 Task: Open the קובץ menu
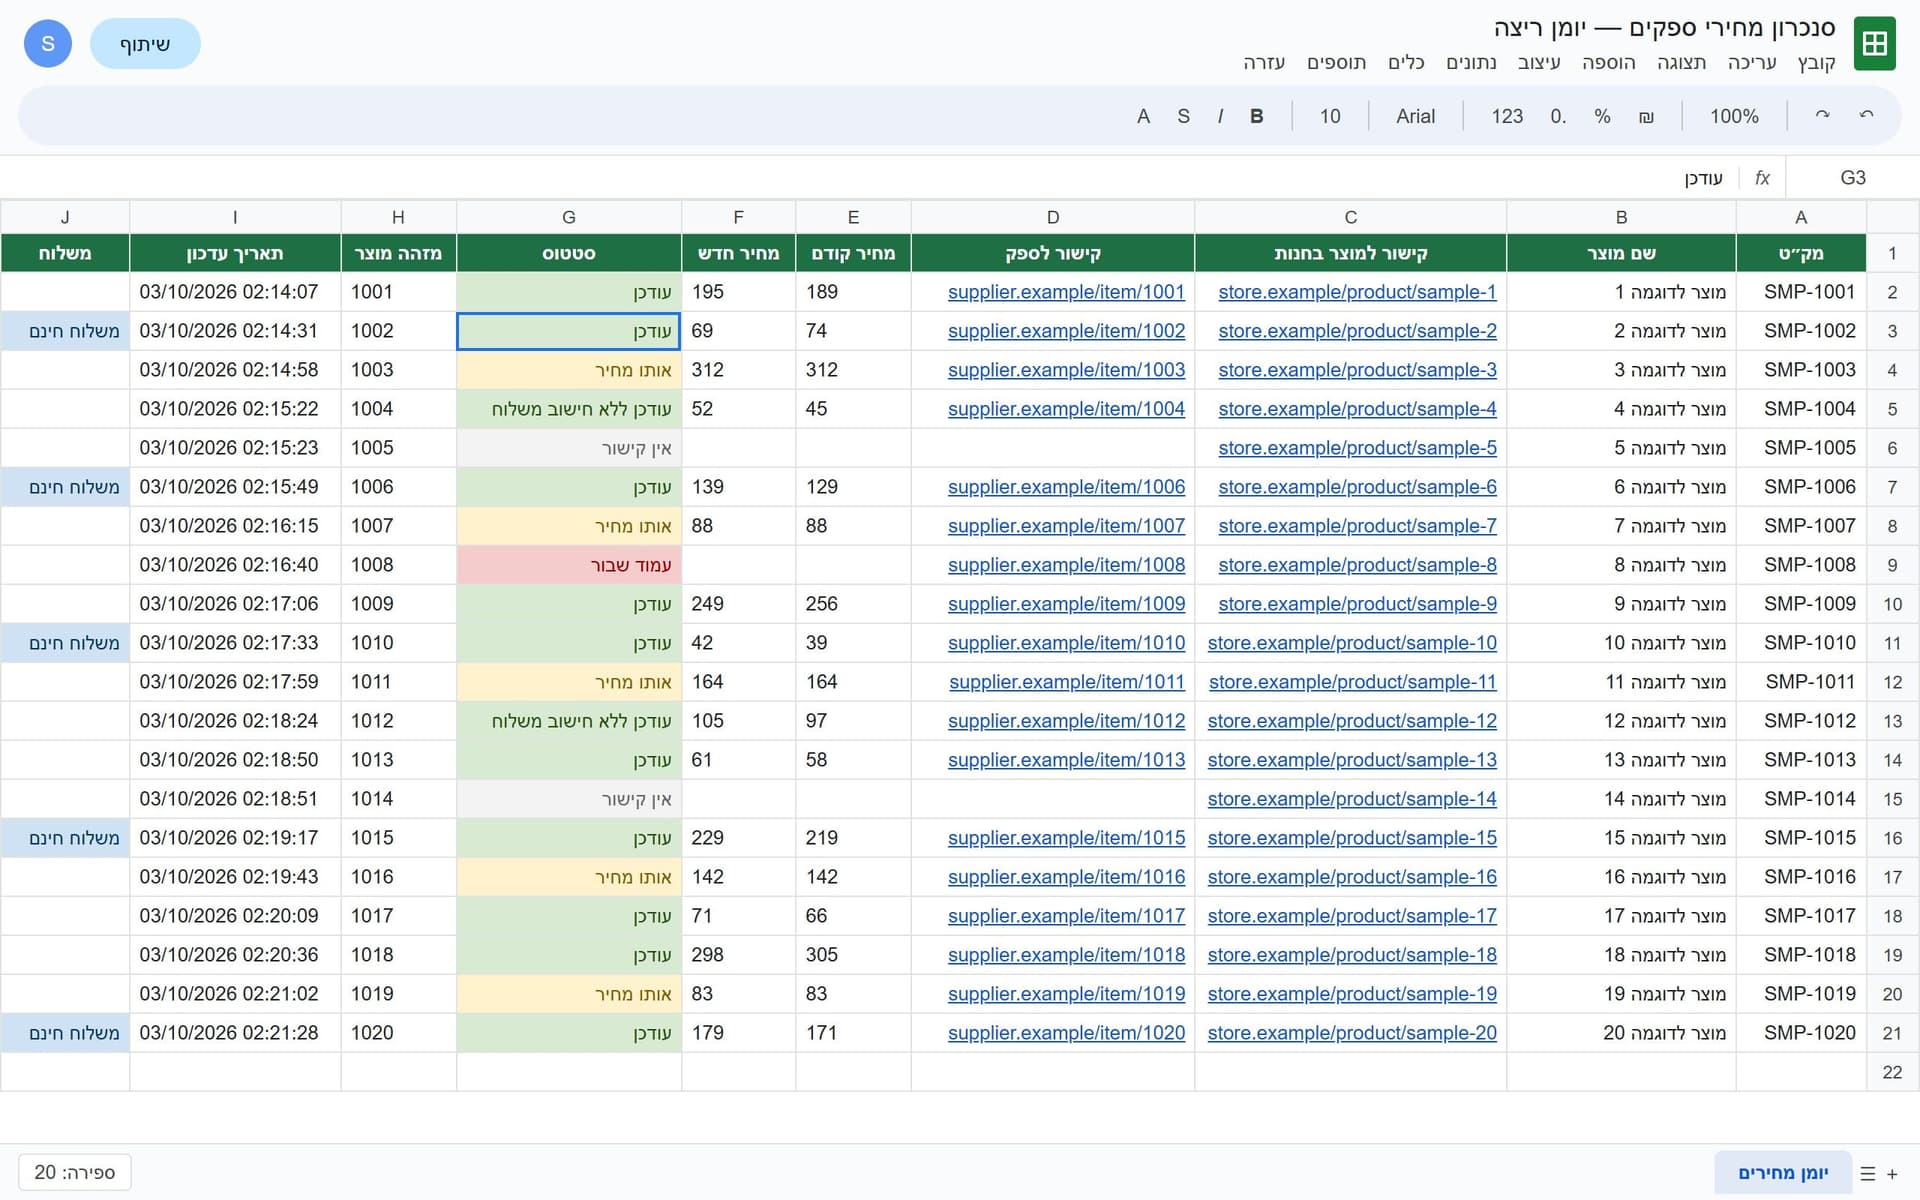click(x=1816, y=63)
